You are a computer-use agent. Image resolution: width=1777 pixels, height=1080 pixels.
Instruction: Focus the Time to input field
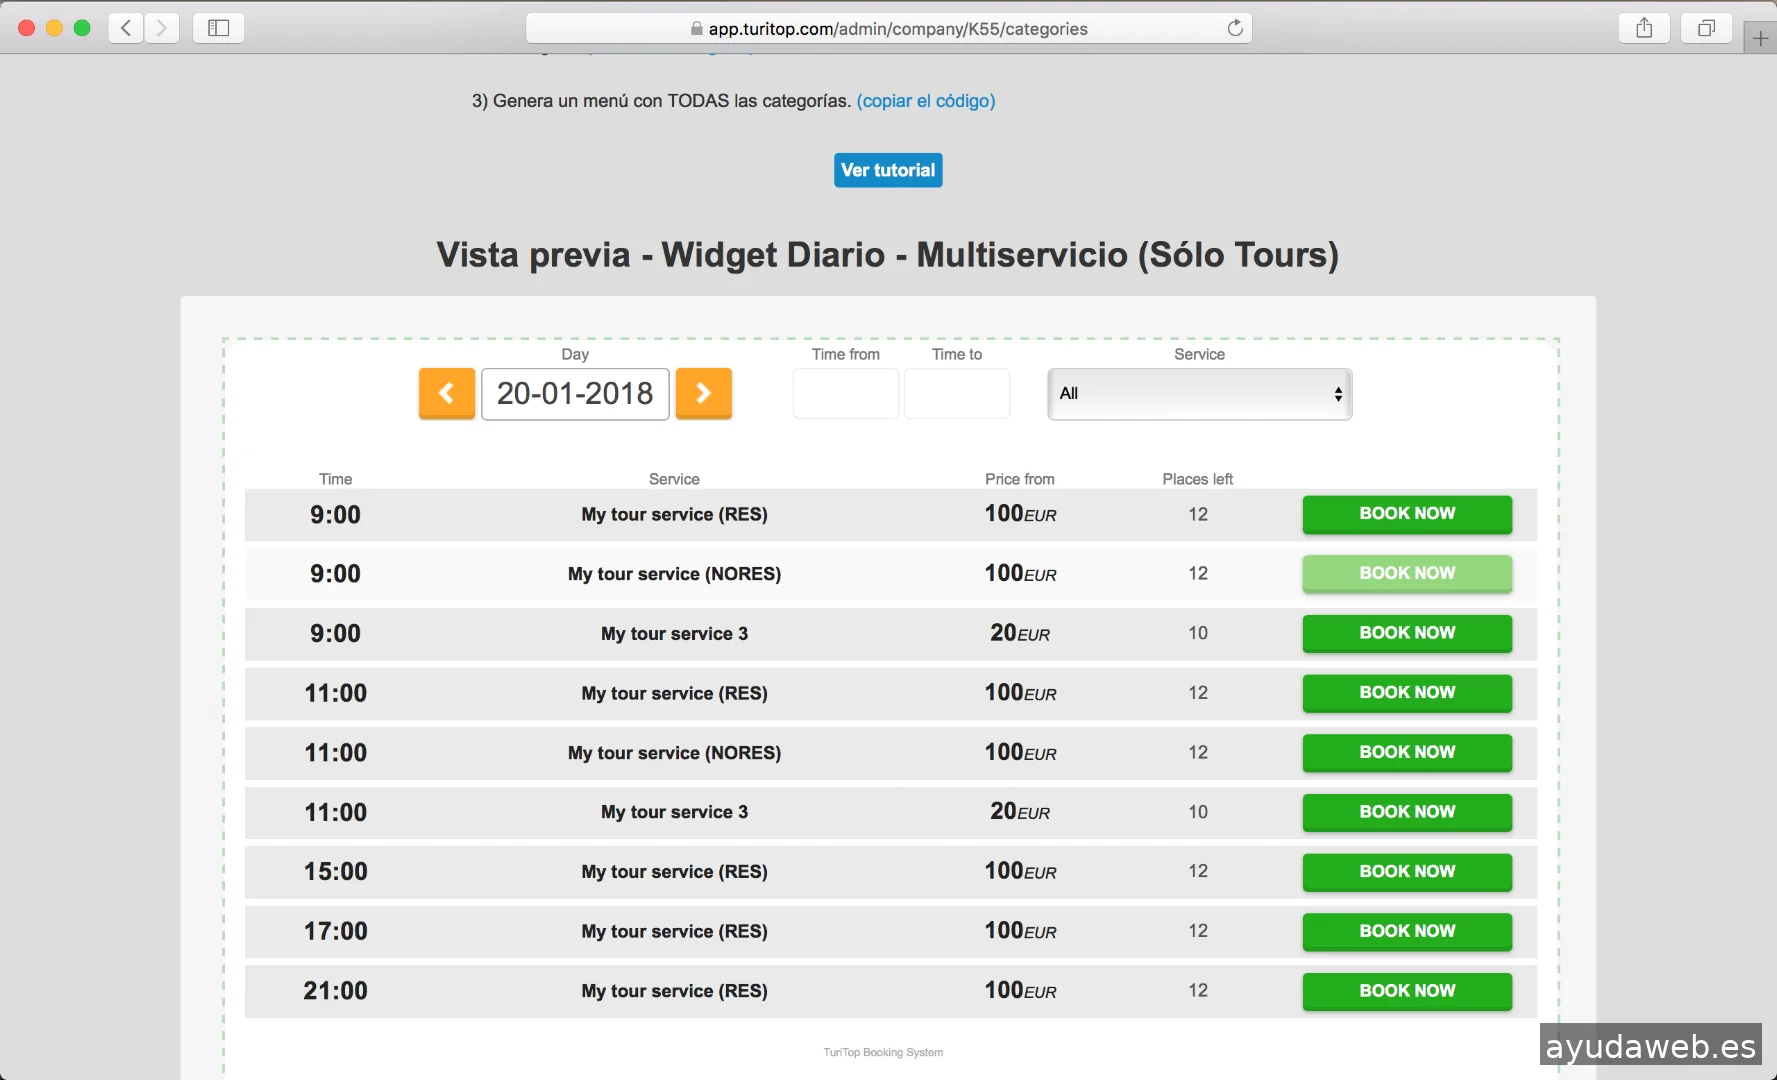(x=957, y=394)
